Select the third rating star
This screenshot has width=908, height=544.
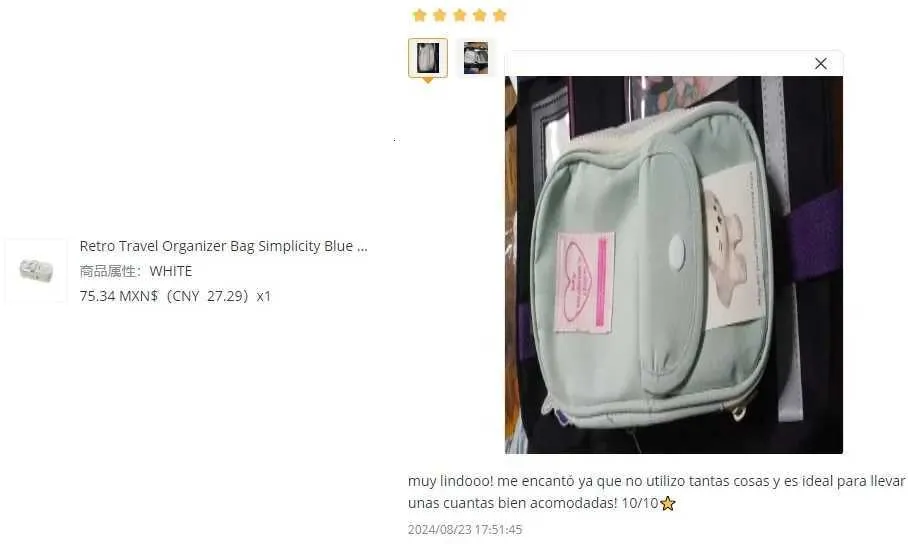tap(460, 15)
